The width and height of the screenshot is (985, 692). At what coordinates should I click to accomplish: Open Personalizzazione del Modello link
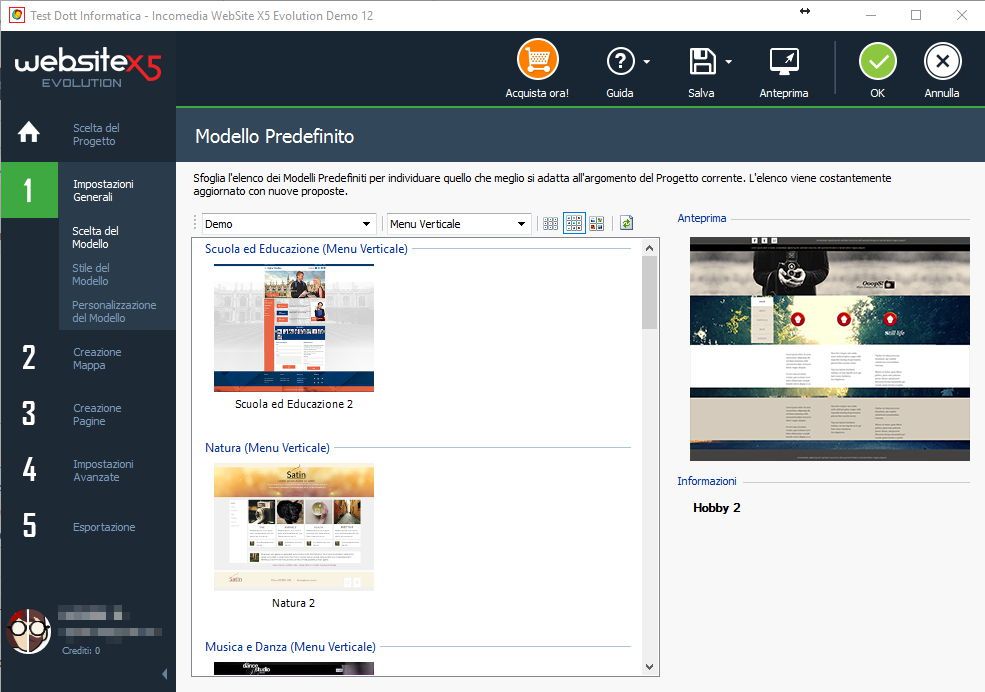(x=114, y=311)
